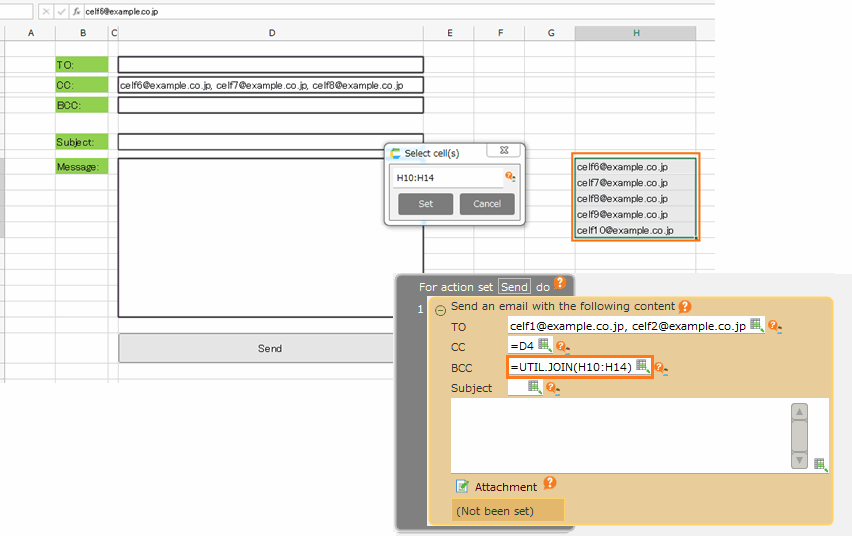Screen dimensions: 852x536
Task: Click cell-select icon in message body corner
Action: 820,464
